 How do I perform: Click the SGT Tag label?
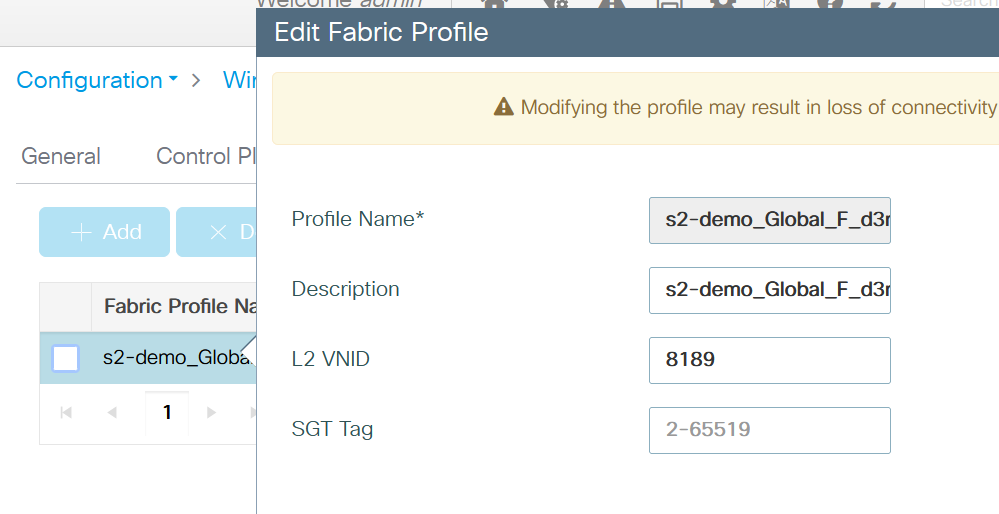tap(333, 429)
